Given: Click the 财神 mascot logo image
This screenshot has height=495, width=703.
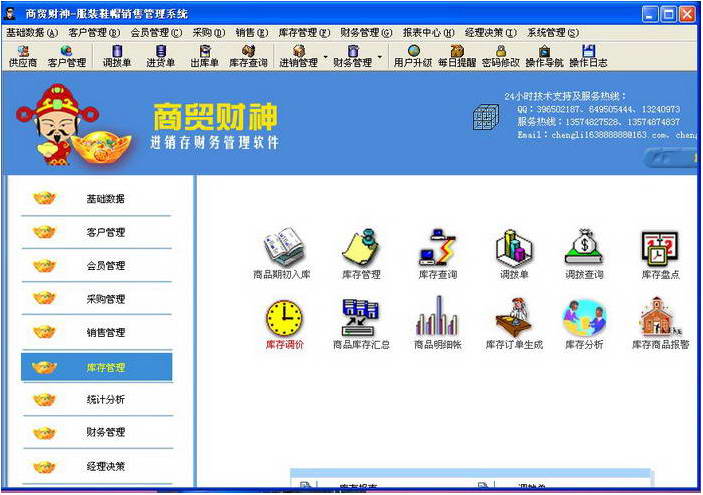Looking at the screenshot, I should [x=74, y=125].
